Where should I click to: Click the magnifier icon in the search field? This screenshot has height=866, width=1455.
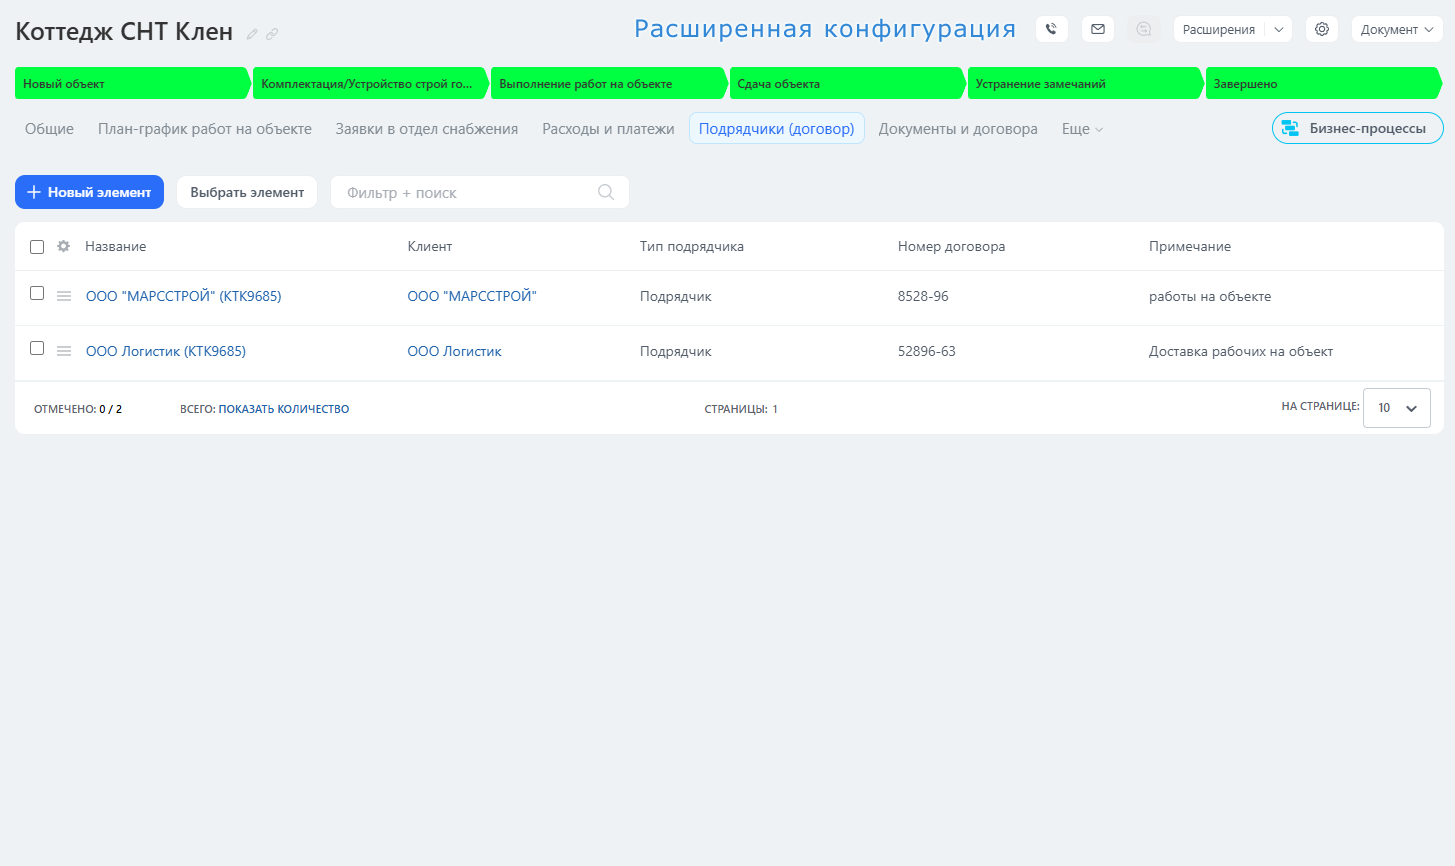coord(606,192)
